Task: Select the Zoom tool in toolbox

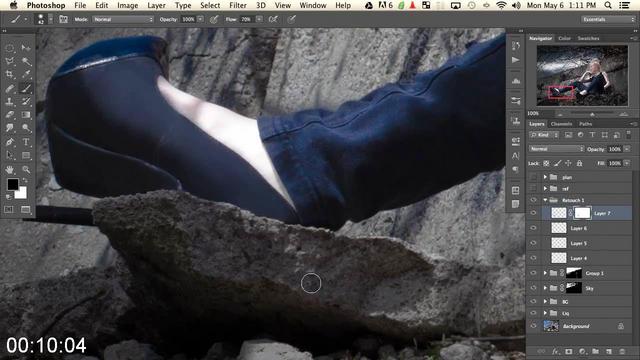Action: pyautogui.click(x=26, y=169)
